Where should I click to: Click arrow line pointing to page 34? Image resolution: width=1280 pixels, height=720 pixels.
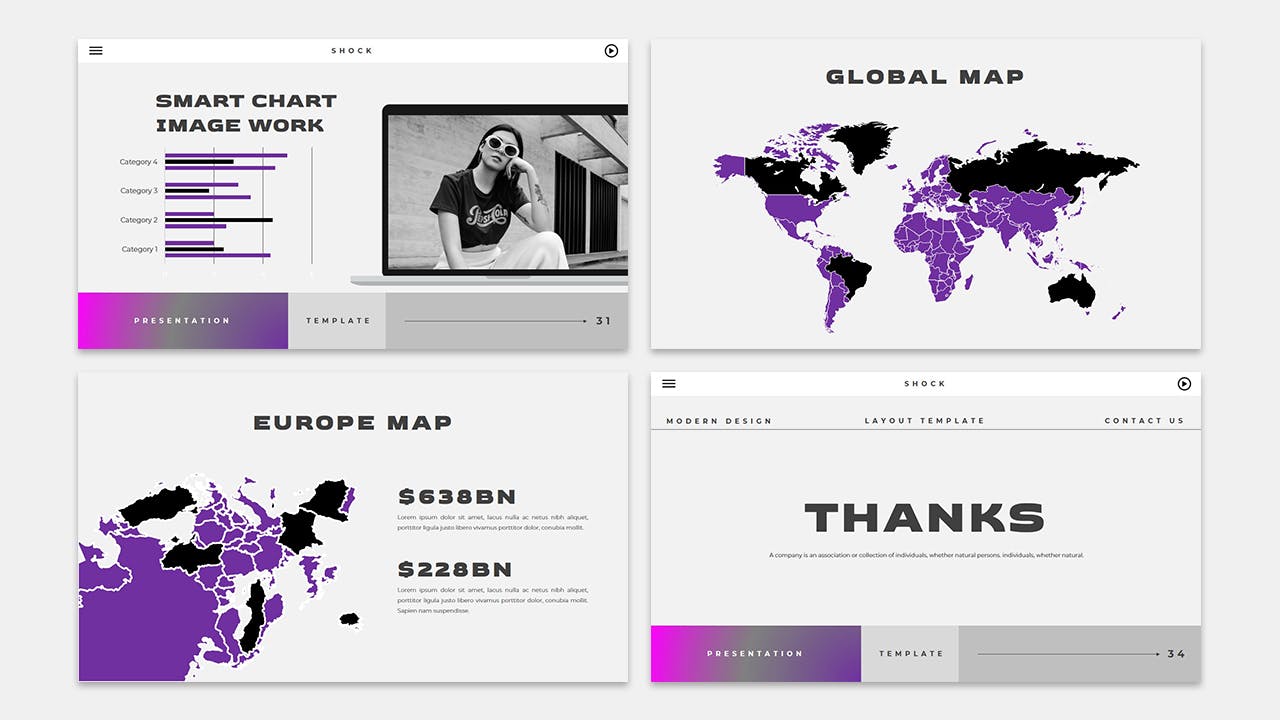[x=1068, y=654]
